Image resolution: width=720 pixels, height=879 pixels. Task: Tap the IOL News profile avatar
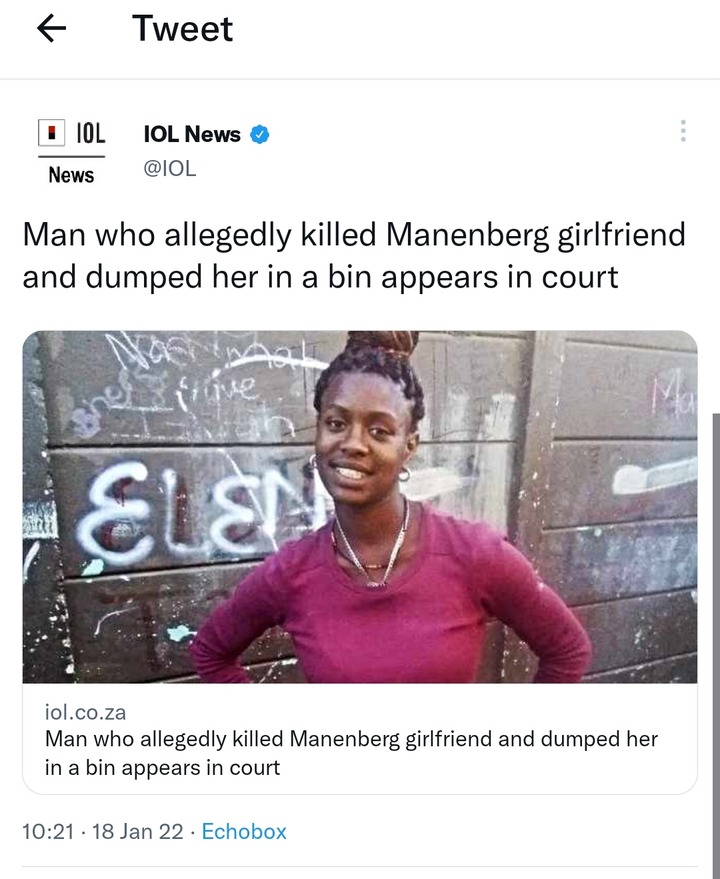pyautogui.click(x=71, y=151)
